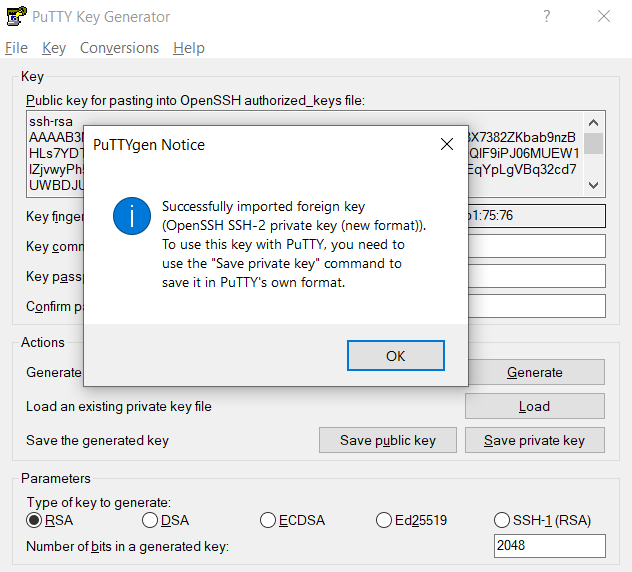Open the Key menu

coord(54,48)
